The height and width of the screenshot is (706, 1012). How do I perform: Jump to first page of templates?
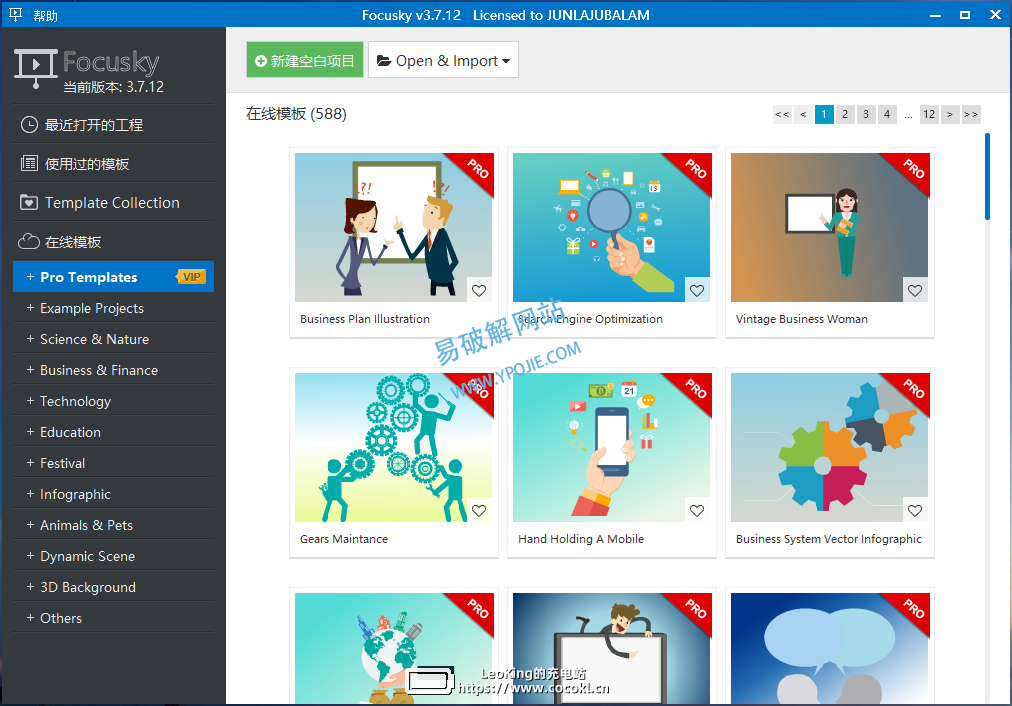[x=782, y=114]
